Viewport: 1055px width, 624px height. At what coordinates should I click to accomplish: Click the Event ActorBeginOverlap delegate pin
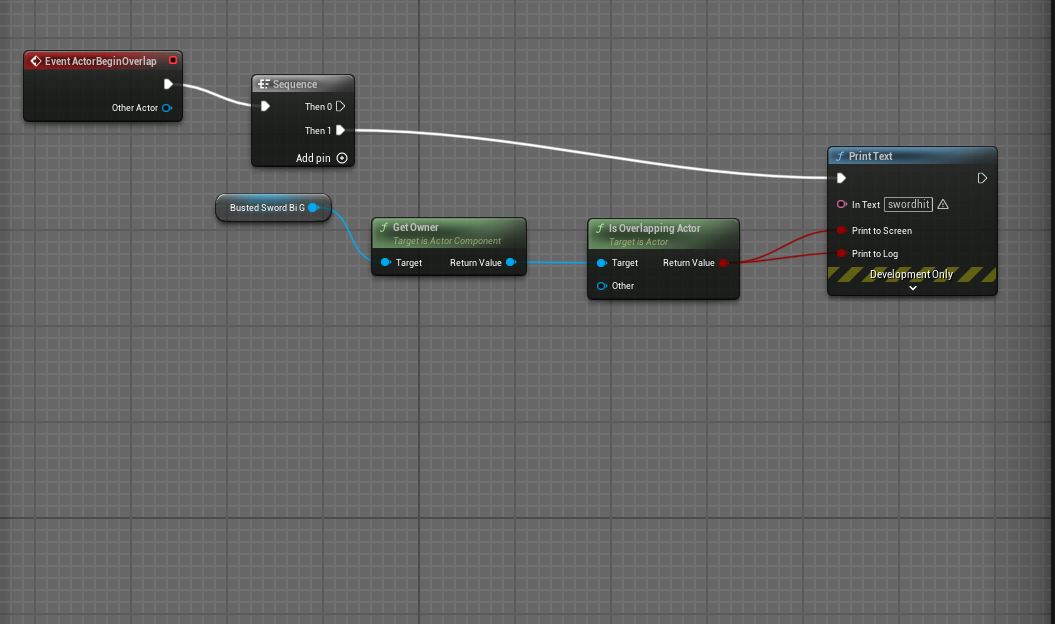click(173, 61)
